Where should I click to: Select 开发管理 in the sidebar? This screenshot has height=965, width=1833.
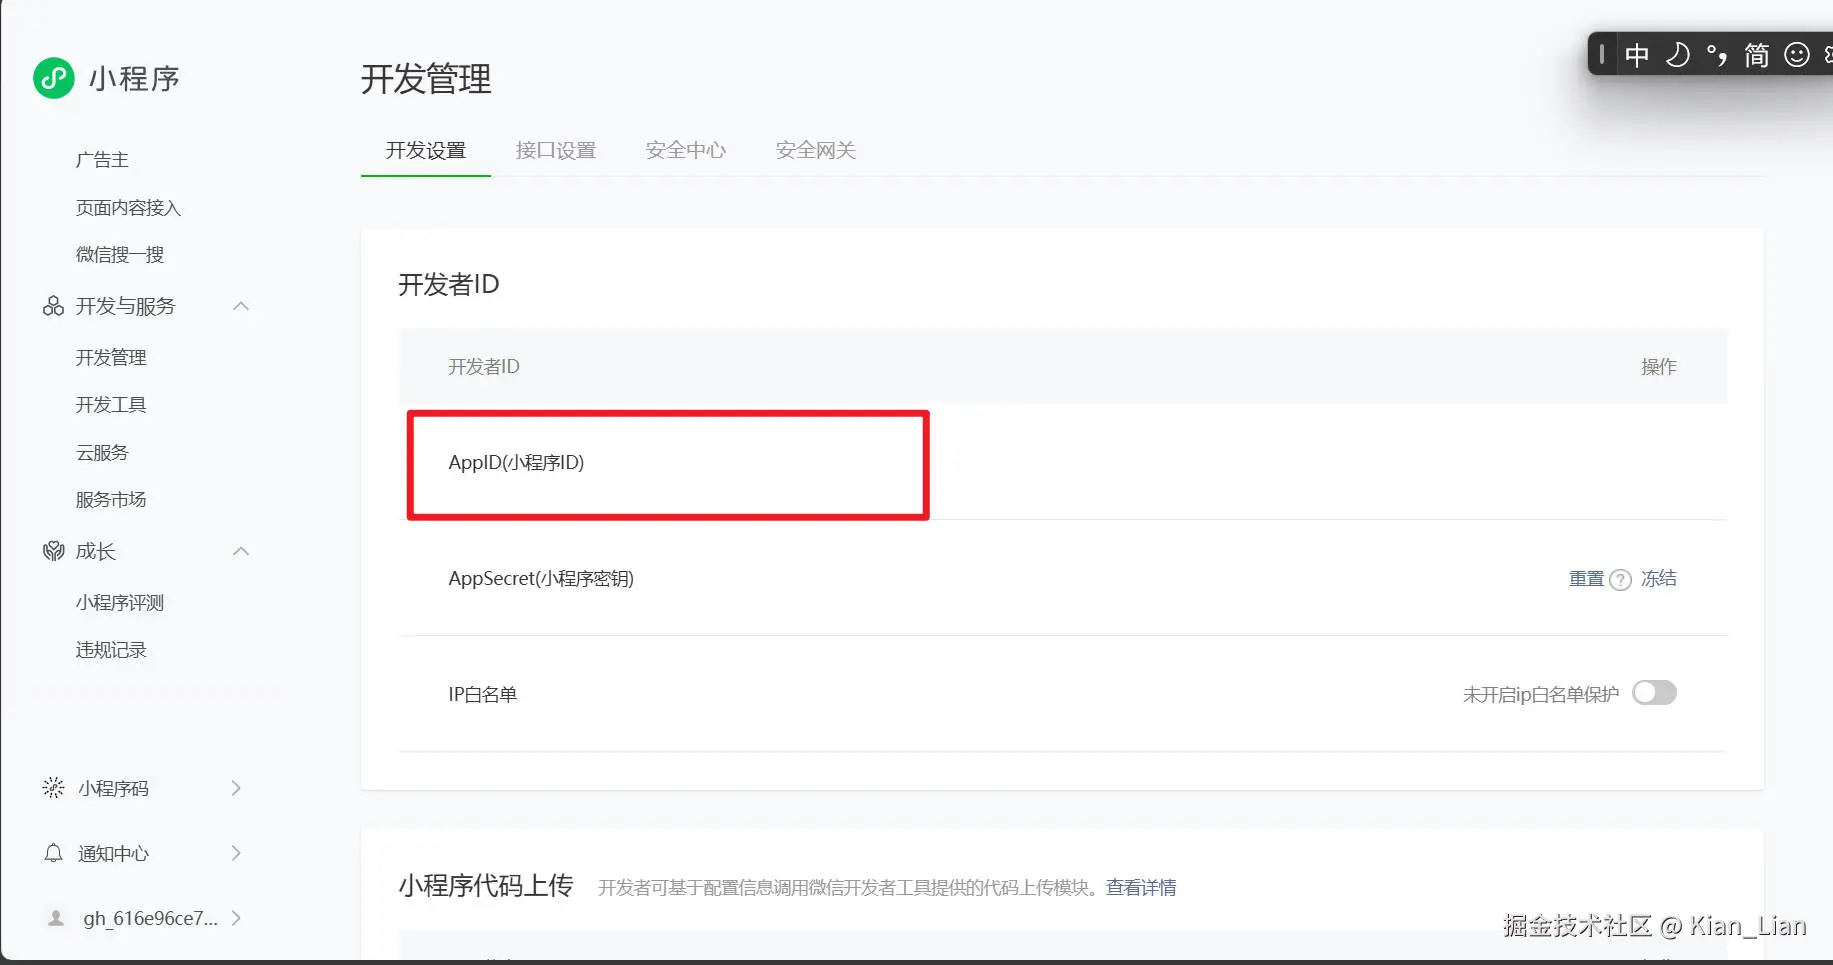(x=111, y=358)
